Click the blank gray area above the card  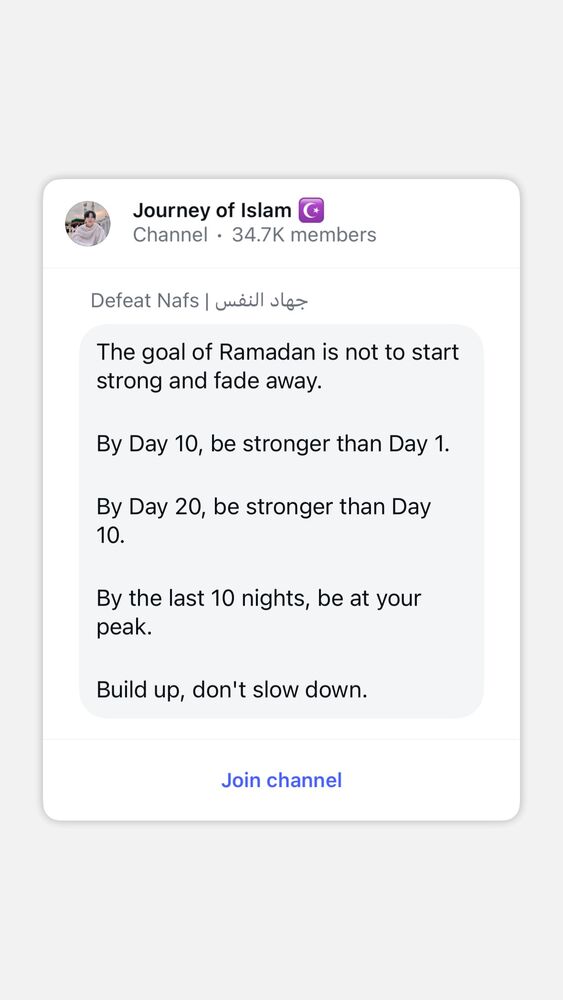point(281,89)
